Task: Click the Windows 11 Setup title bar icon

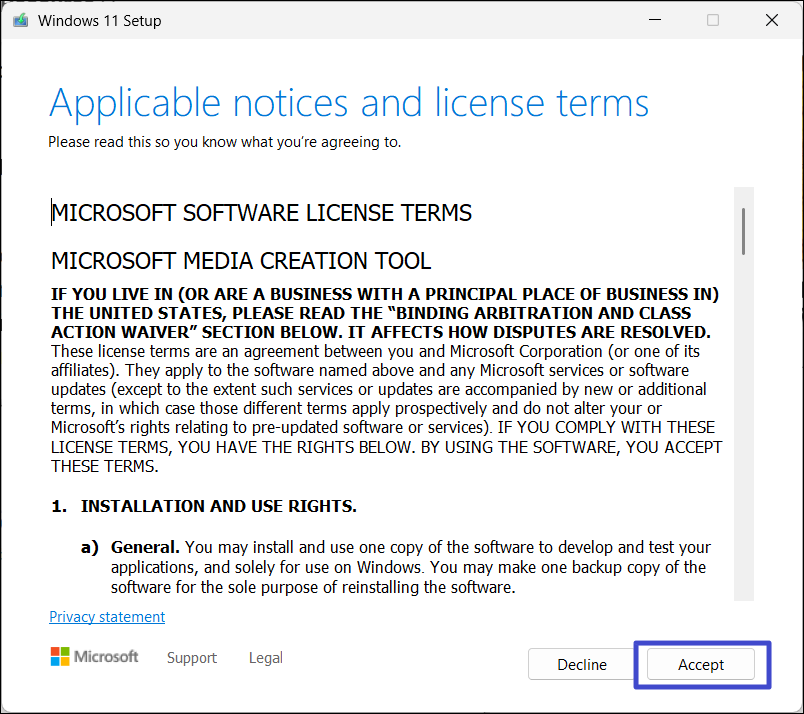Action: click(19, 20)
